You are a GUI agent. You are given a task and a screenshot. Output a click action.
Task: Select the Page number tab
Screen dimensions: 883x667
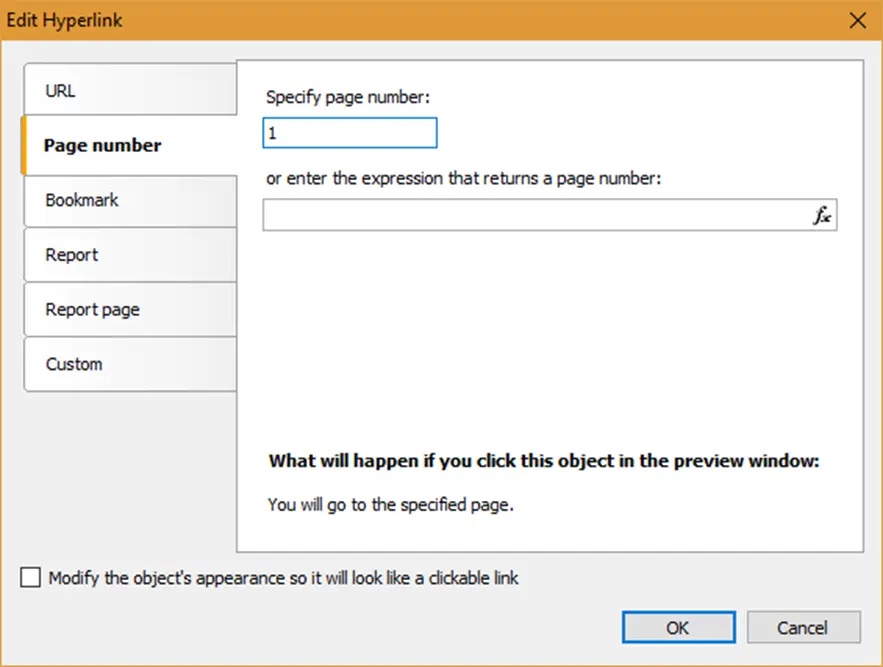[x=129, y=146]
